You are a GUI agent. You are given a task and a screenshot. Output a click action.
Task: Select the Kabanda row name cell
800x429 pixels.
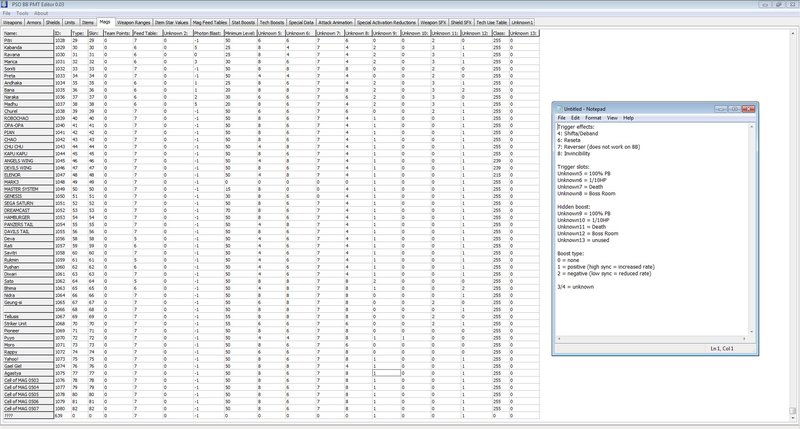[x=28, y=47]
